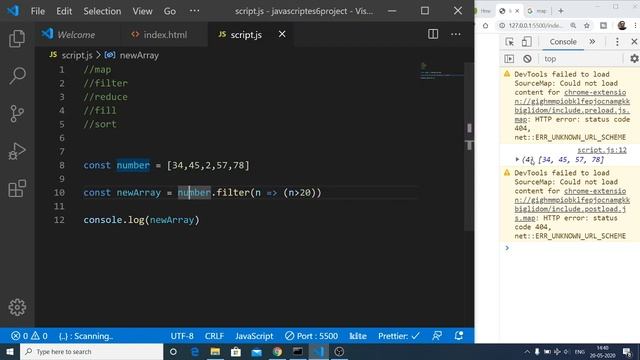This screenshot has width=640, height=360.
Task: Click the Prettier status indicator
Action: tap(398, 336)
